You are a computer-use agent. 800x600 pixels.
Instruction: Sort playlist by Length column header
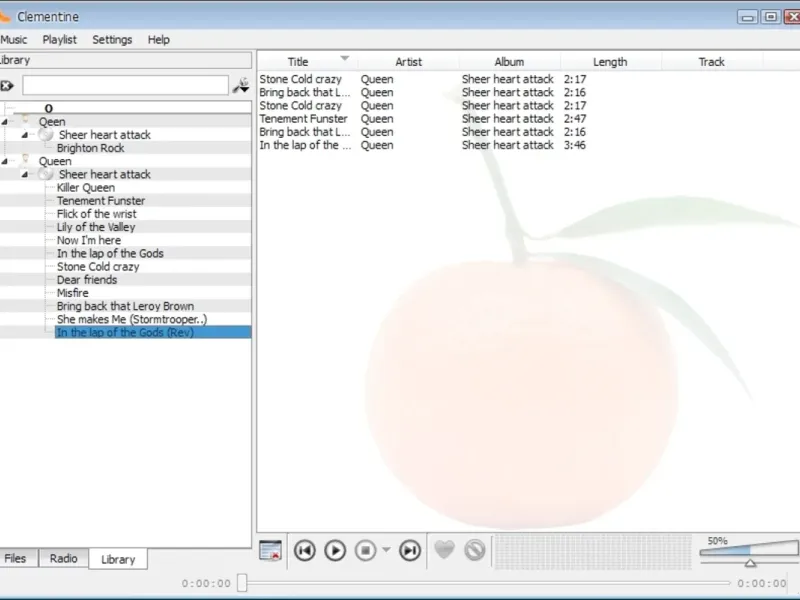click(x=610, y=62)
